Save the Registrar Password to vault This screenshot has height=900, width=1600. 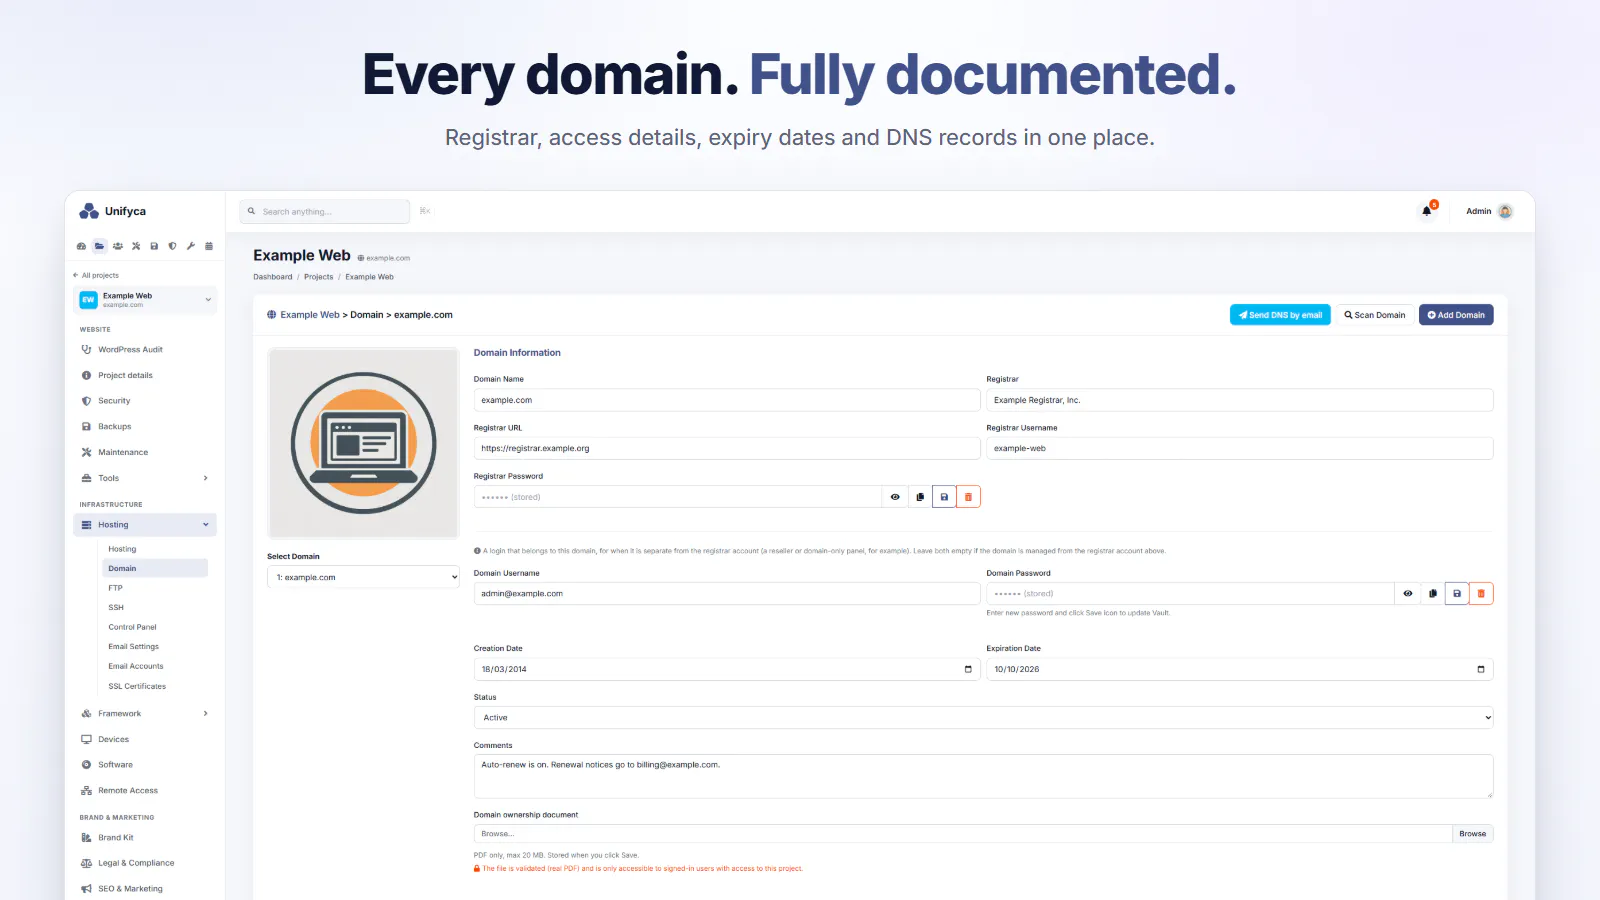pos(944,497)
